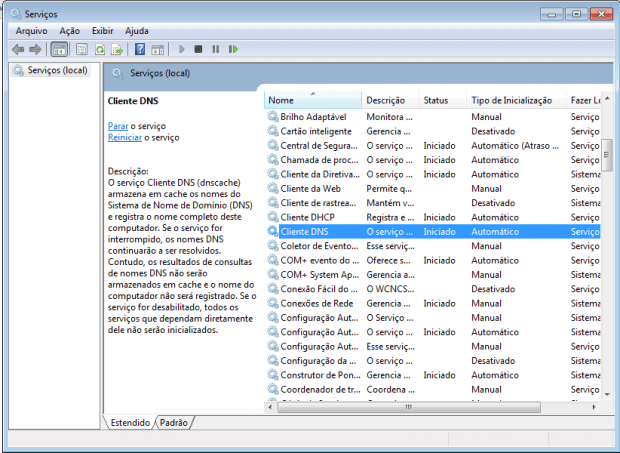Select the Cartão inteligente service row

coord(433,131)
